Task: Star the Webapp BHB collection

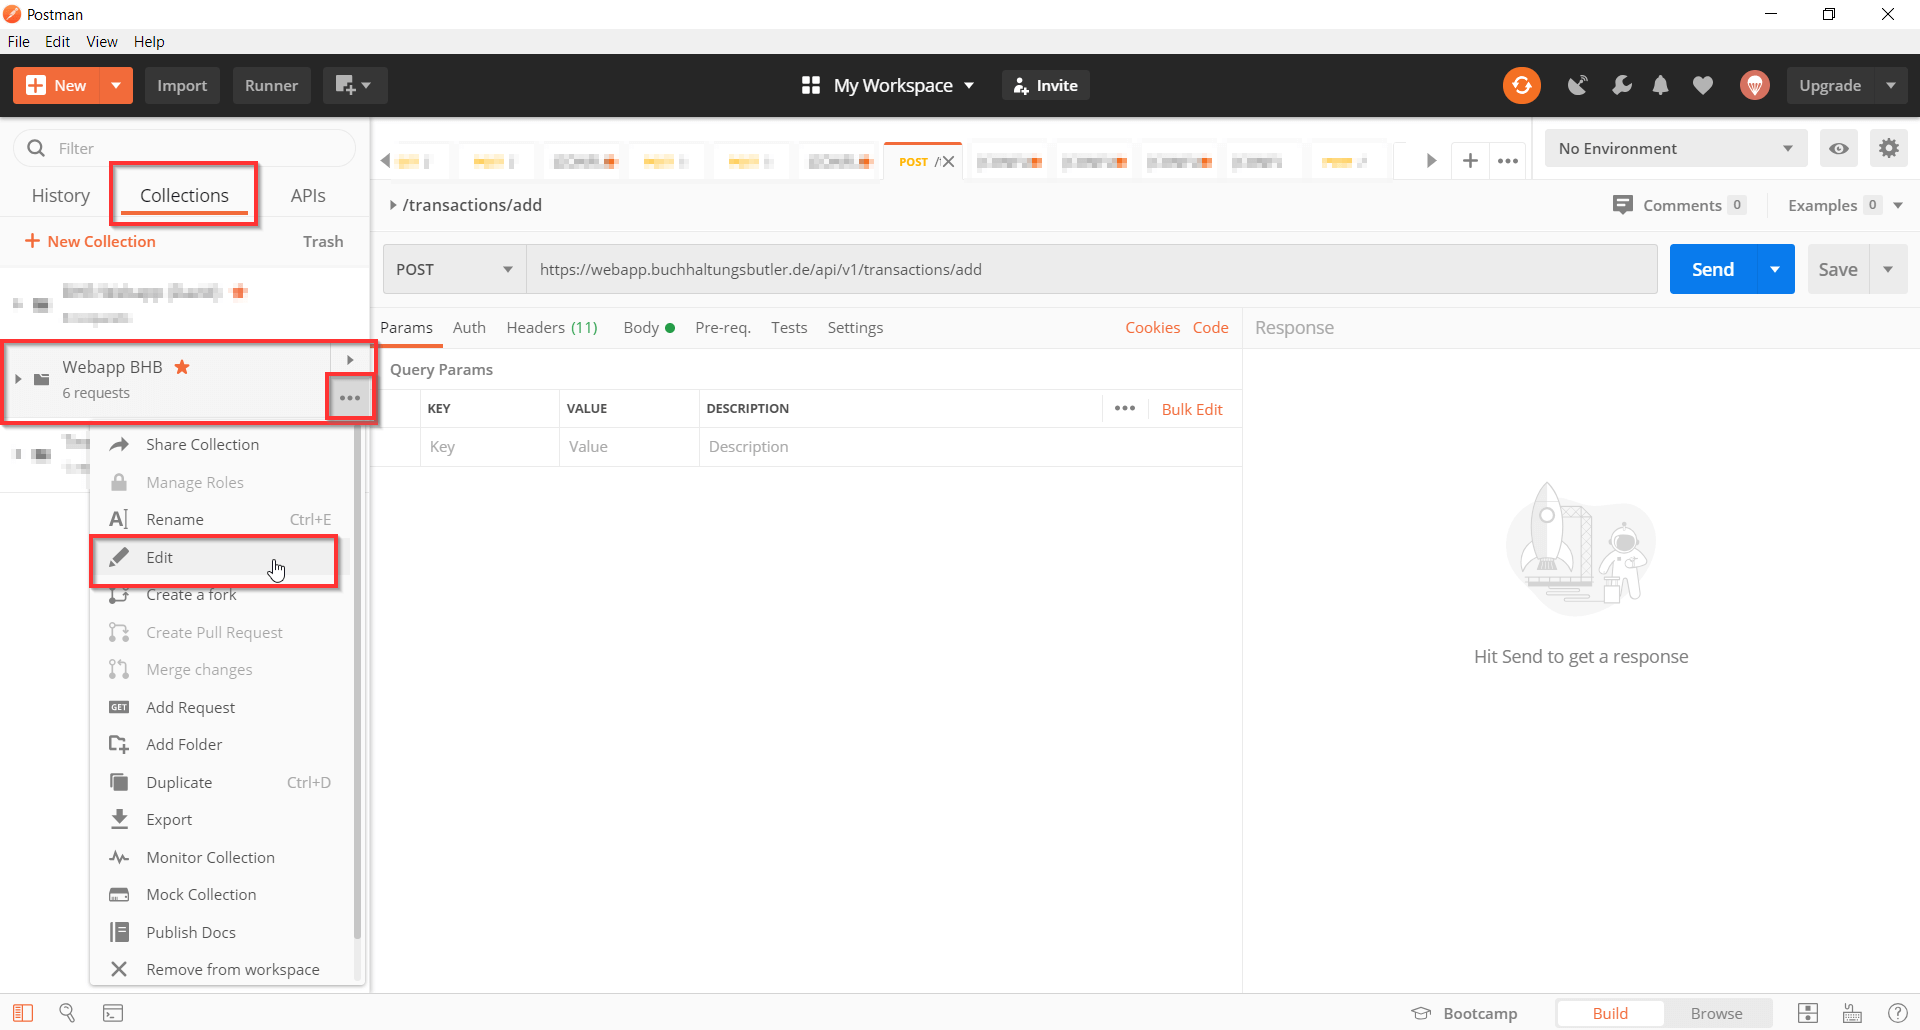Action: coord(182,367)
